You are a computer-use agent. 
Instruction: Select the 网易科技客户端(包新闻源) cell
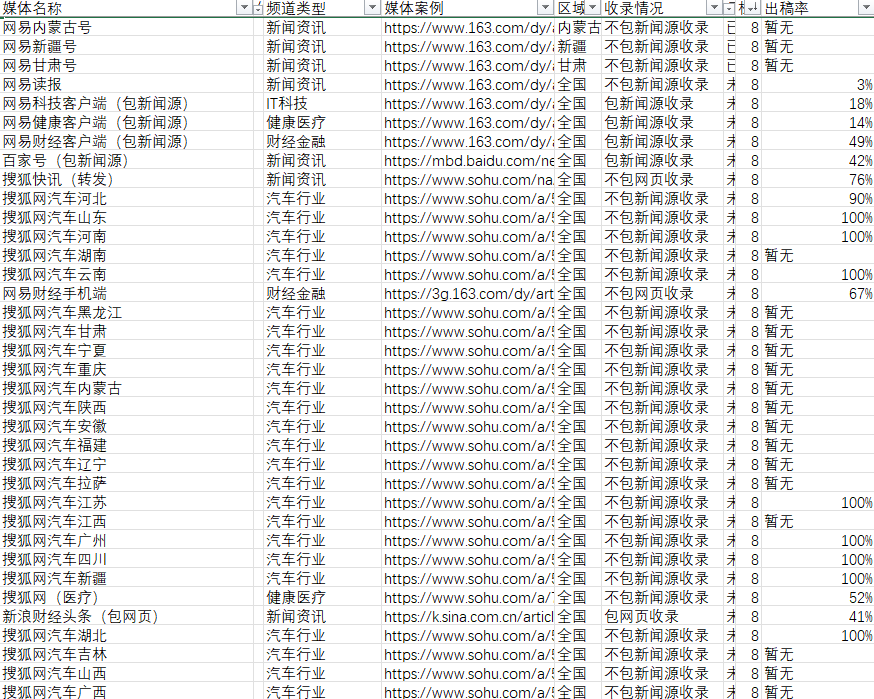pyautogui.click(x=127, y=103)
